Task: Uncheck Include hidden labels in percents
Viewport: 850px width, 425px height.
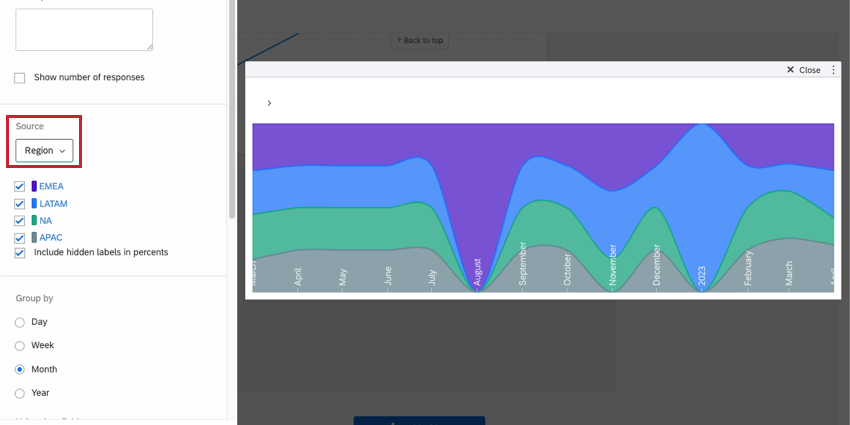Action: tap(20, 253)
